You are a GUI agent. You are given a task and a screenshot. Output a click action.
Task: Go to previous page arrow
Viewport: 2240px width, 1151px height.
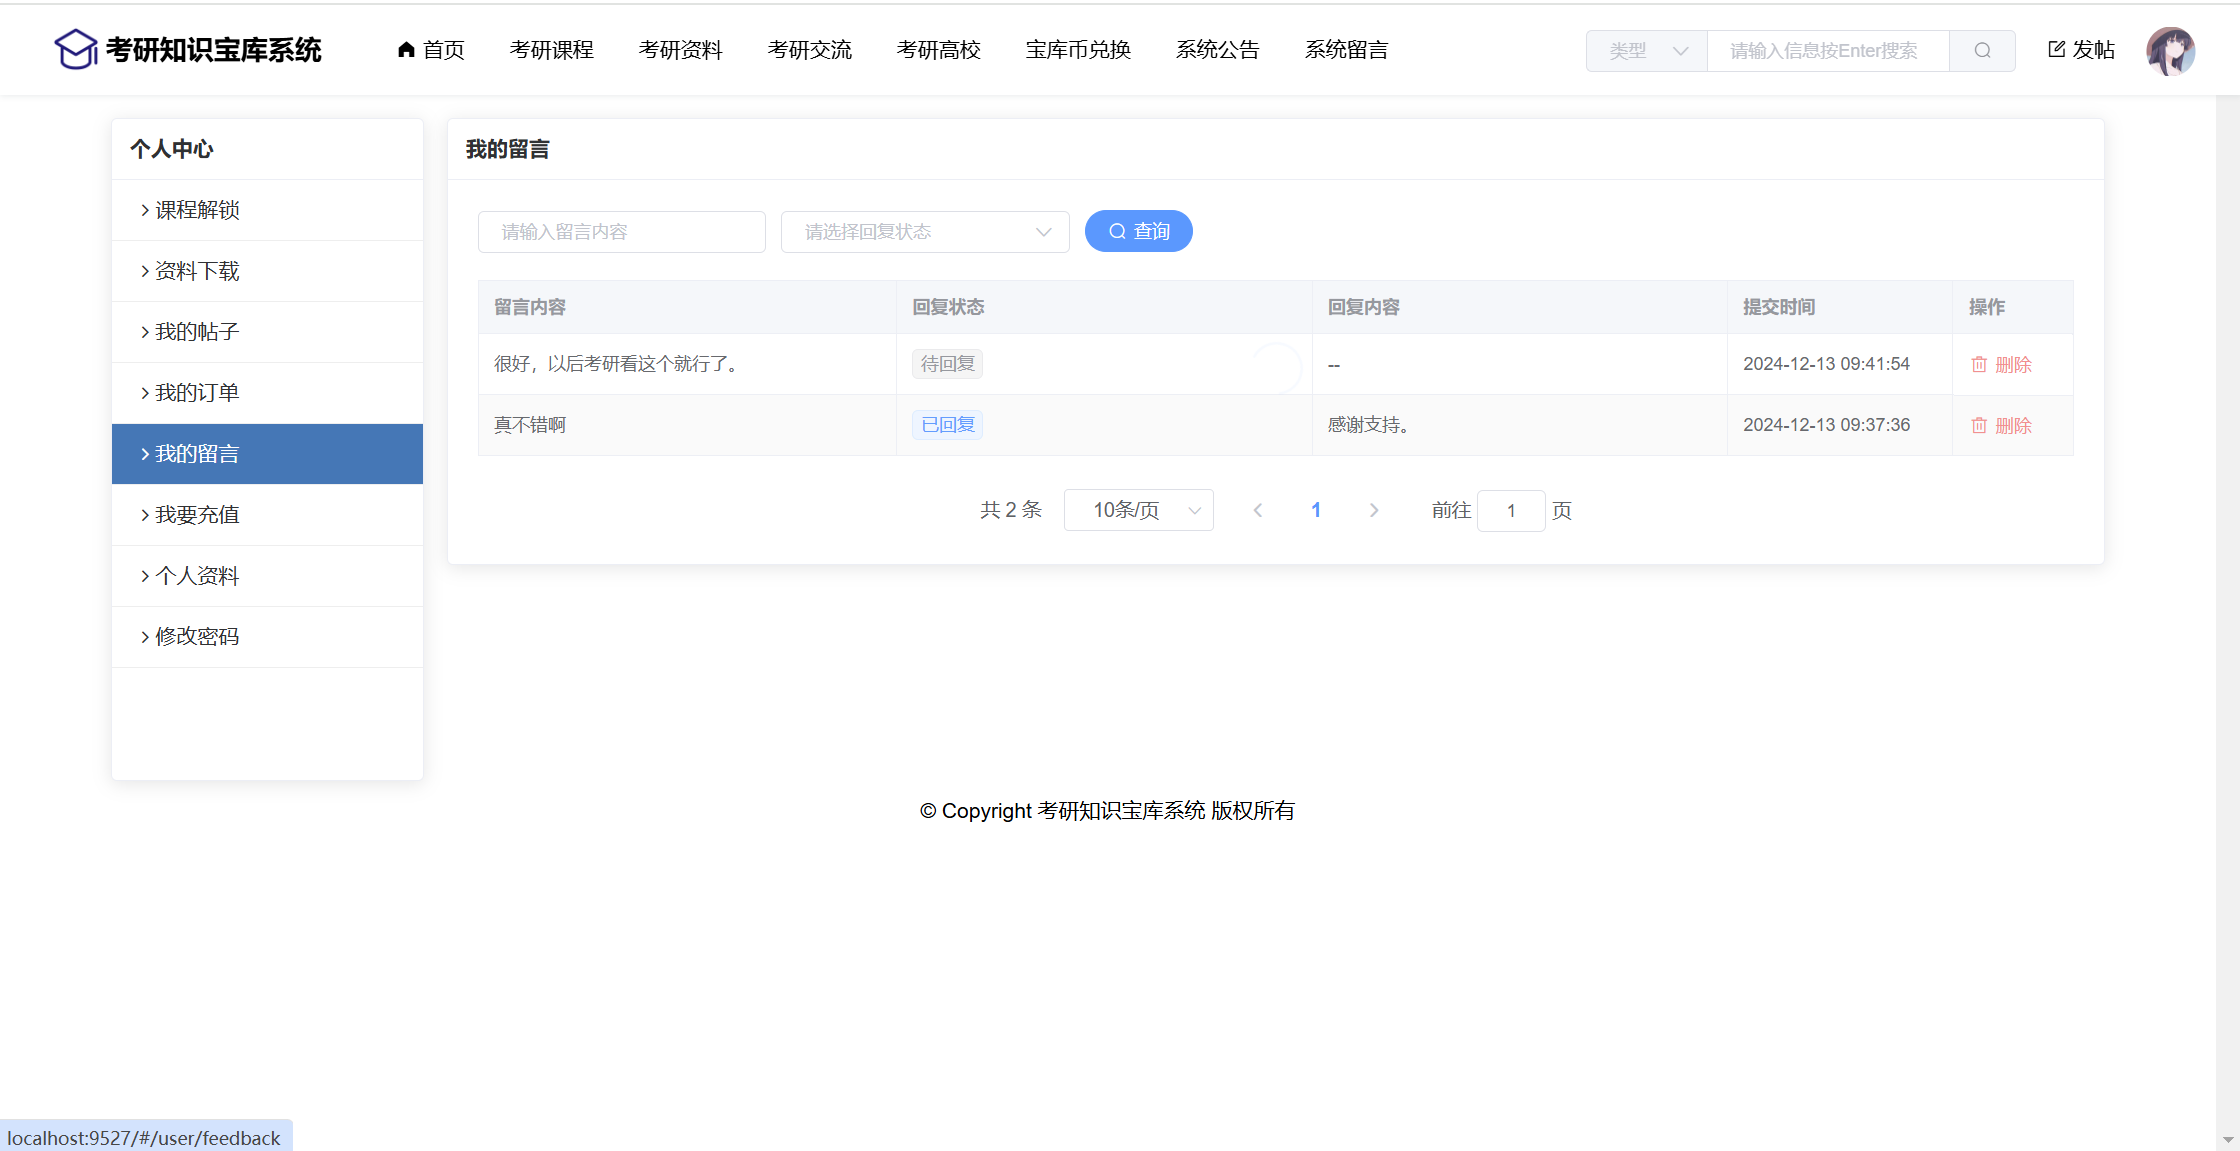click(x=1258, y=511)
